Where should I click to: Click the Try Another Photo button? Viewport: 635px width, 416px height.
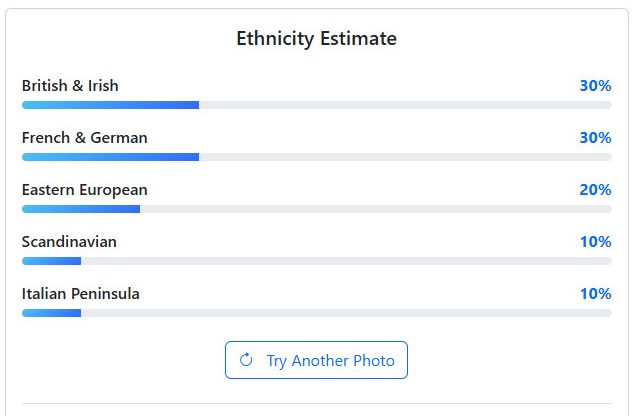click(316, 360)
